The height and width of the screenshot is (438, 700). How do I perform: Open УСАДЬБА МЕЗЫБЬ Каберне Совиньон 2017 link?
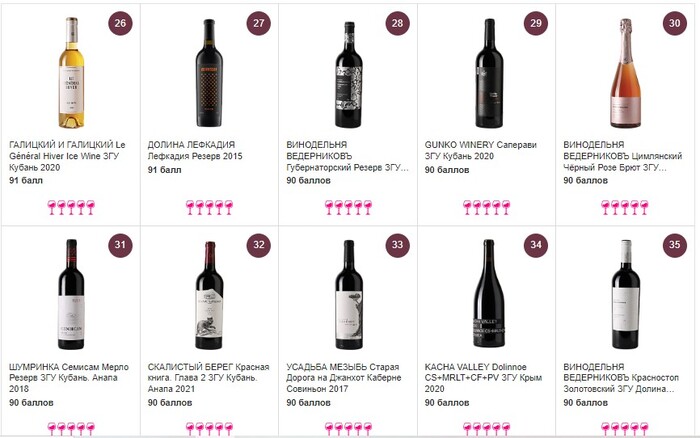click(x=346, y=375)
